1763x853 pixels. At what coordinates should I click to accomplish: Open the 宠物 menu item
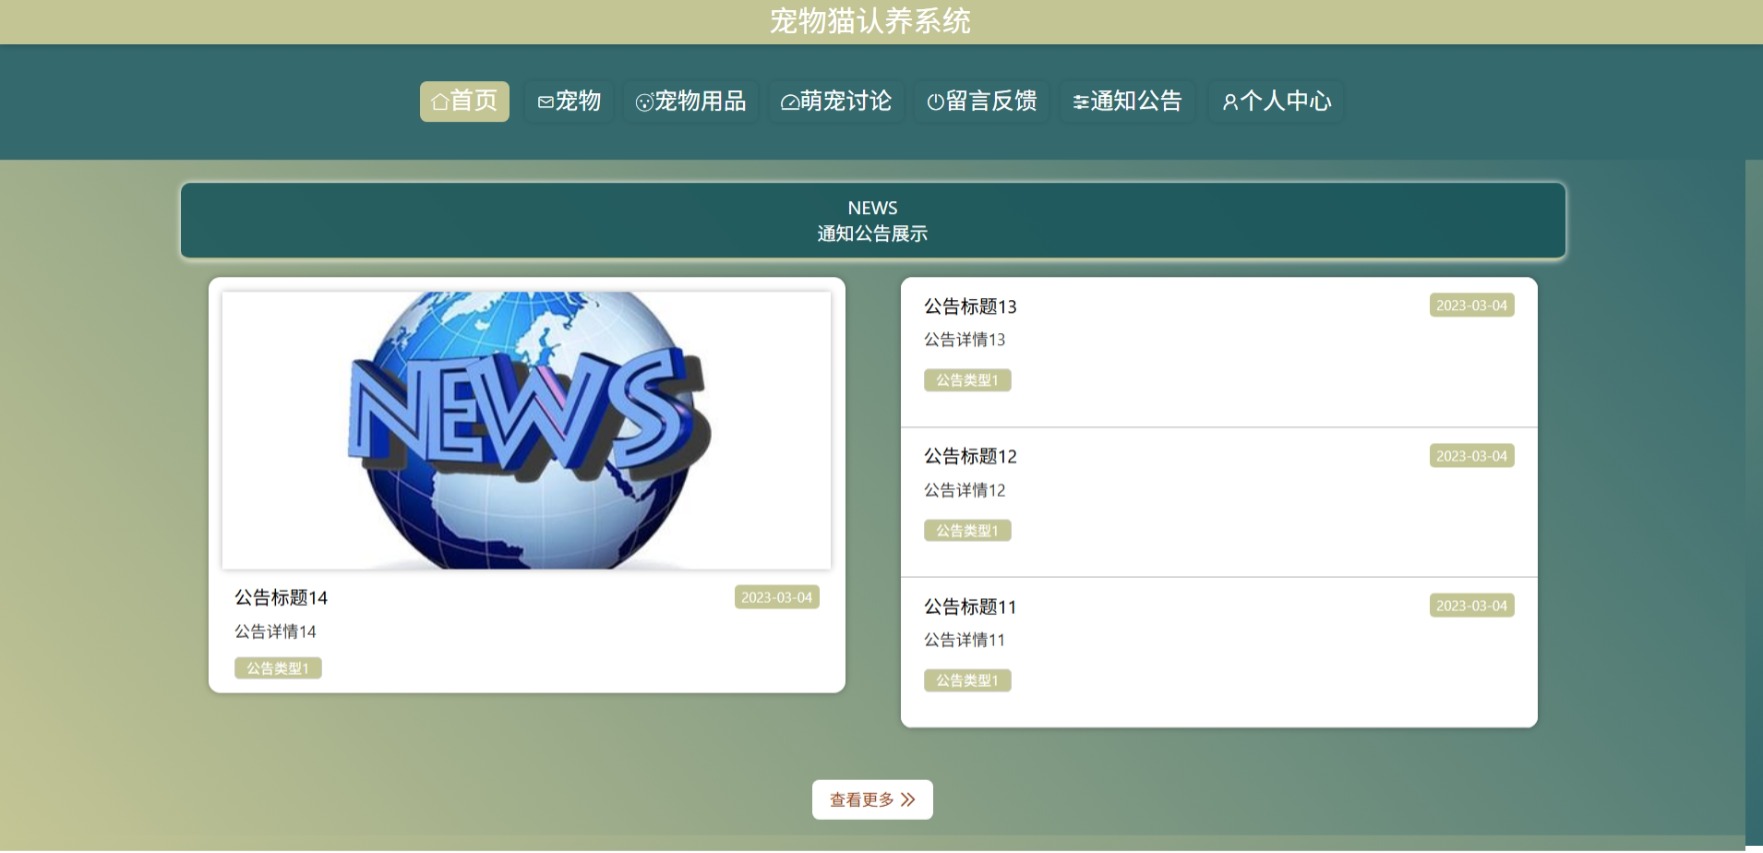pos(568,101)
